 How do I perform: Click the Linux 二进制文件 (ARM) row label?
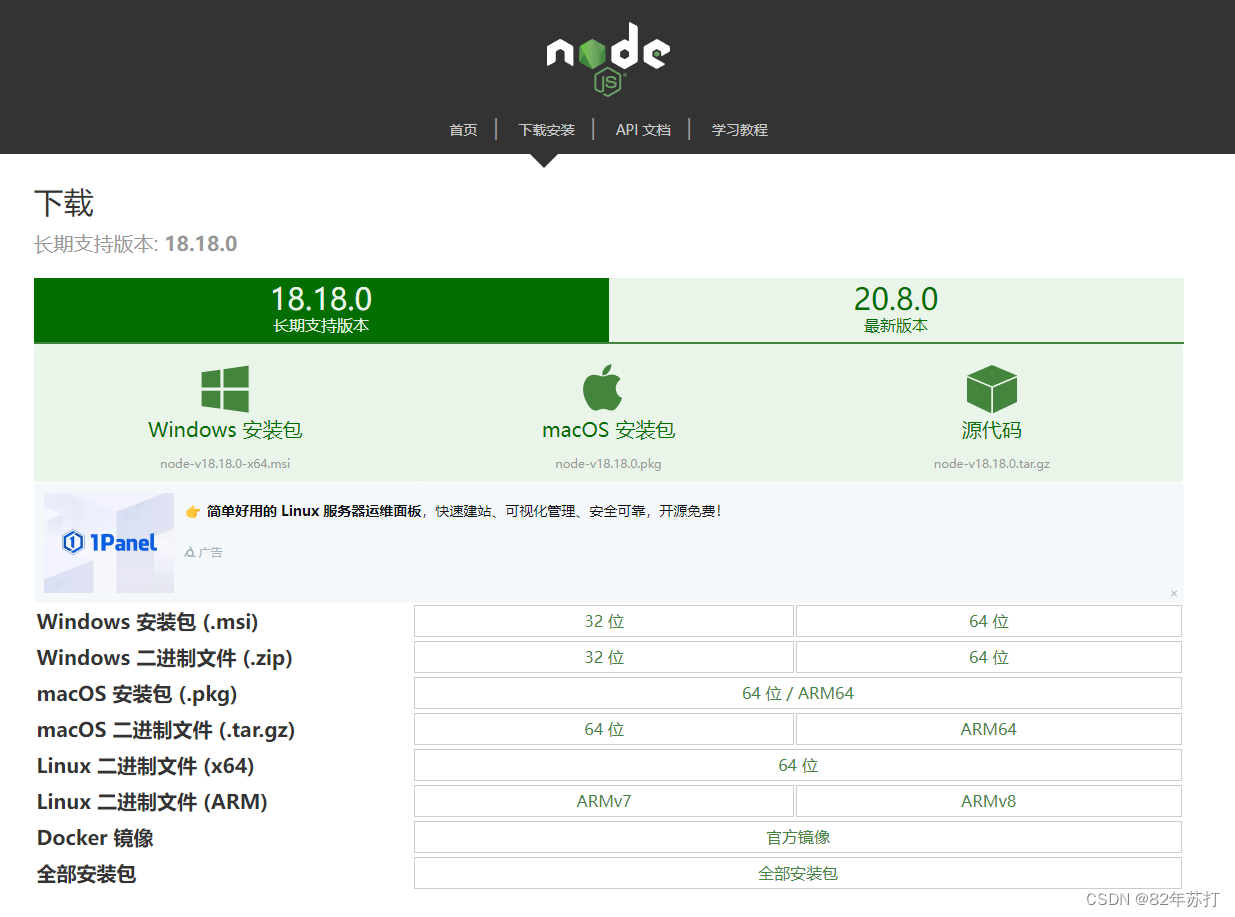point(152,802)
